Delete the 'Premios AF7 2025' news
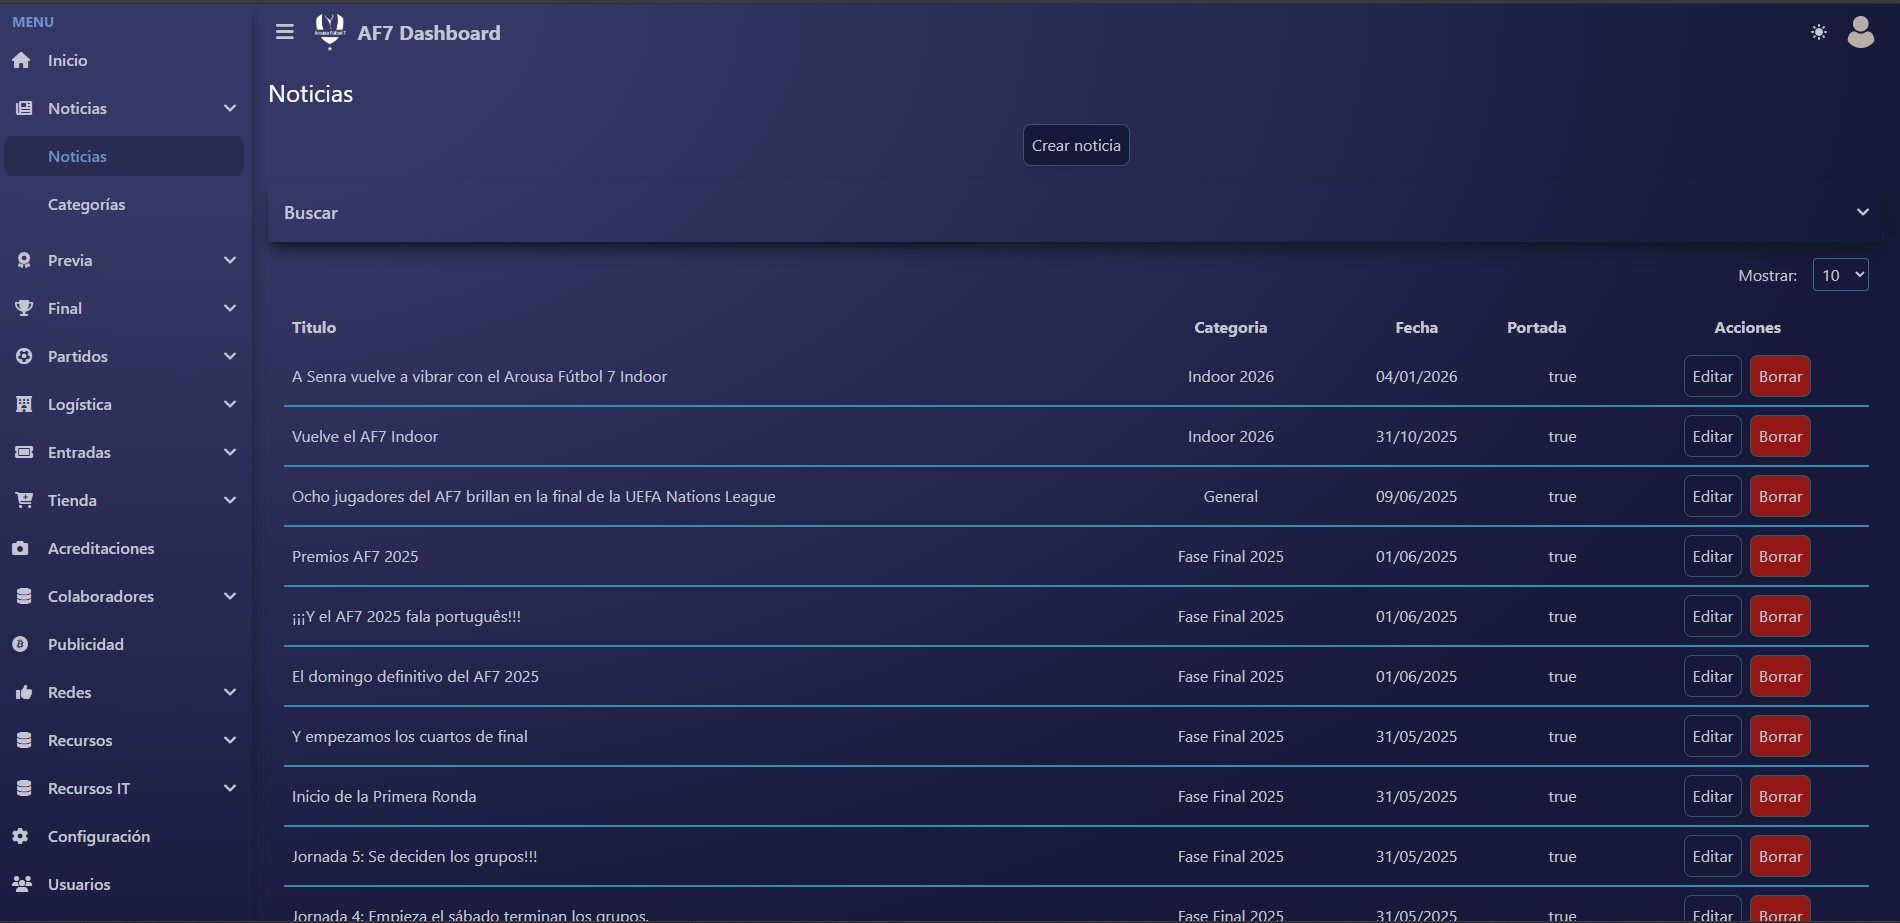Viewport: 1900px width, 923px height. [1780, 556]
